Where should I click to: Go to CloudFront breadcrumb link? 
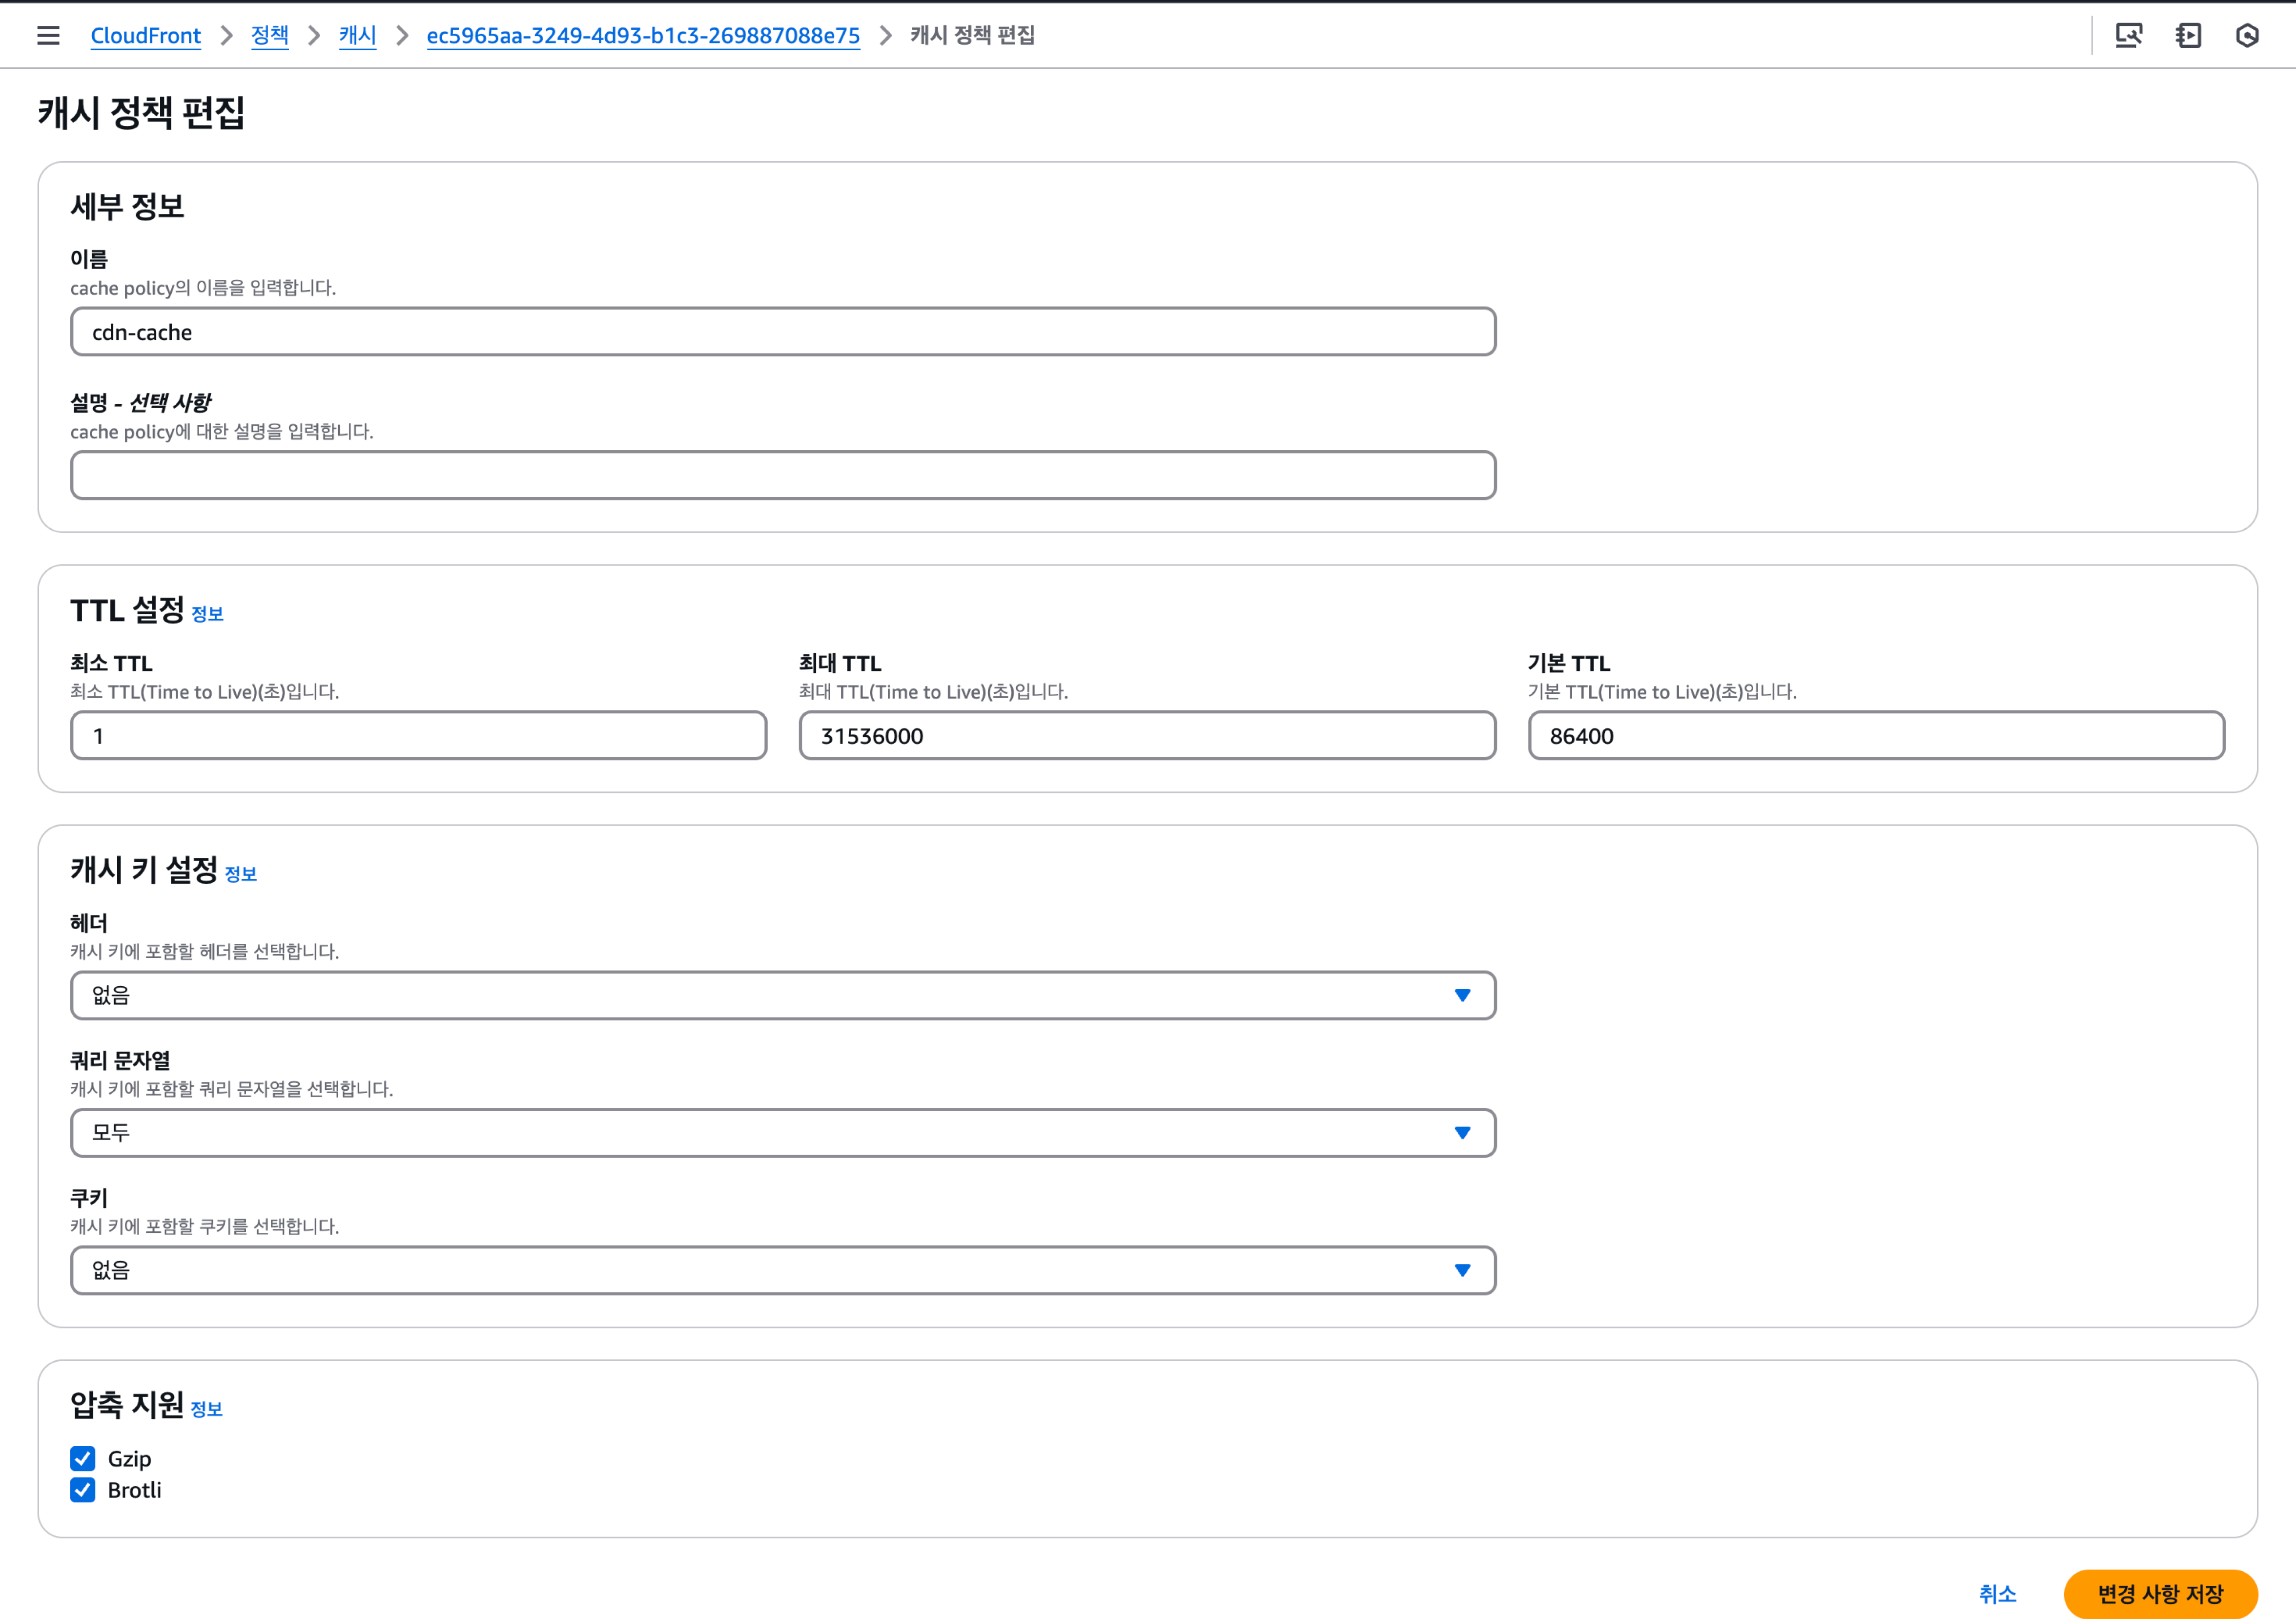click(x=146, y=36)
